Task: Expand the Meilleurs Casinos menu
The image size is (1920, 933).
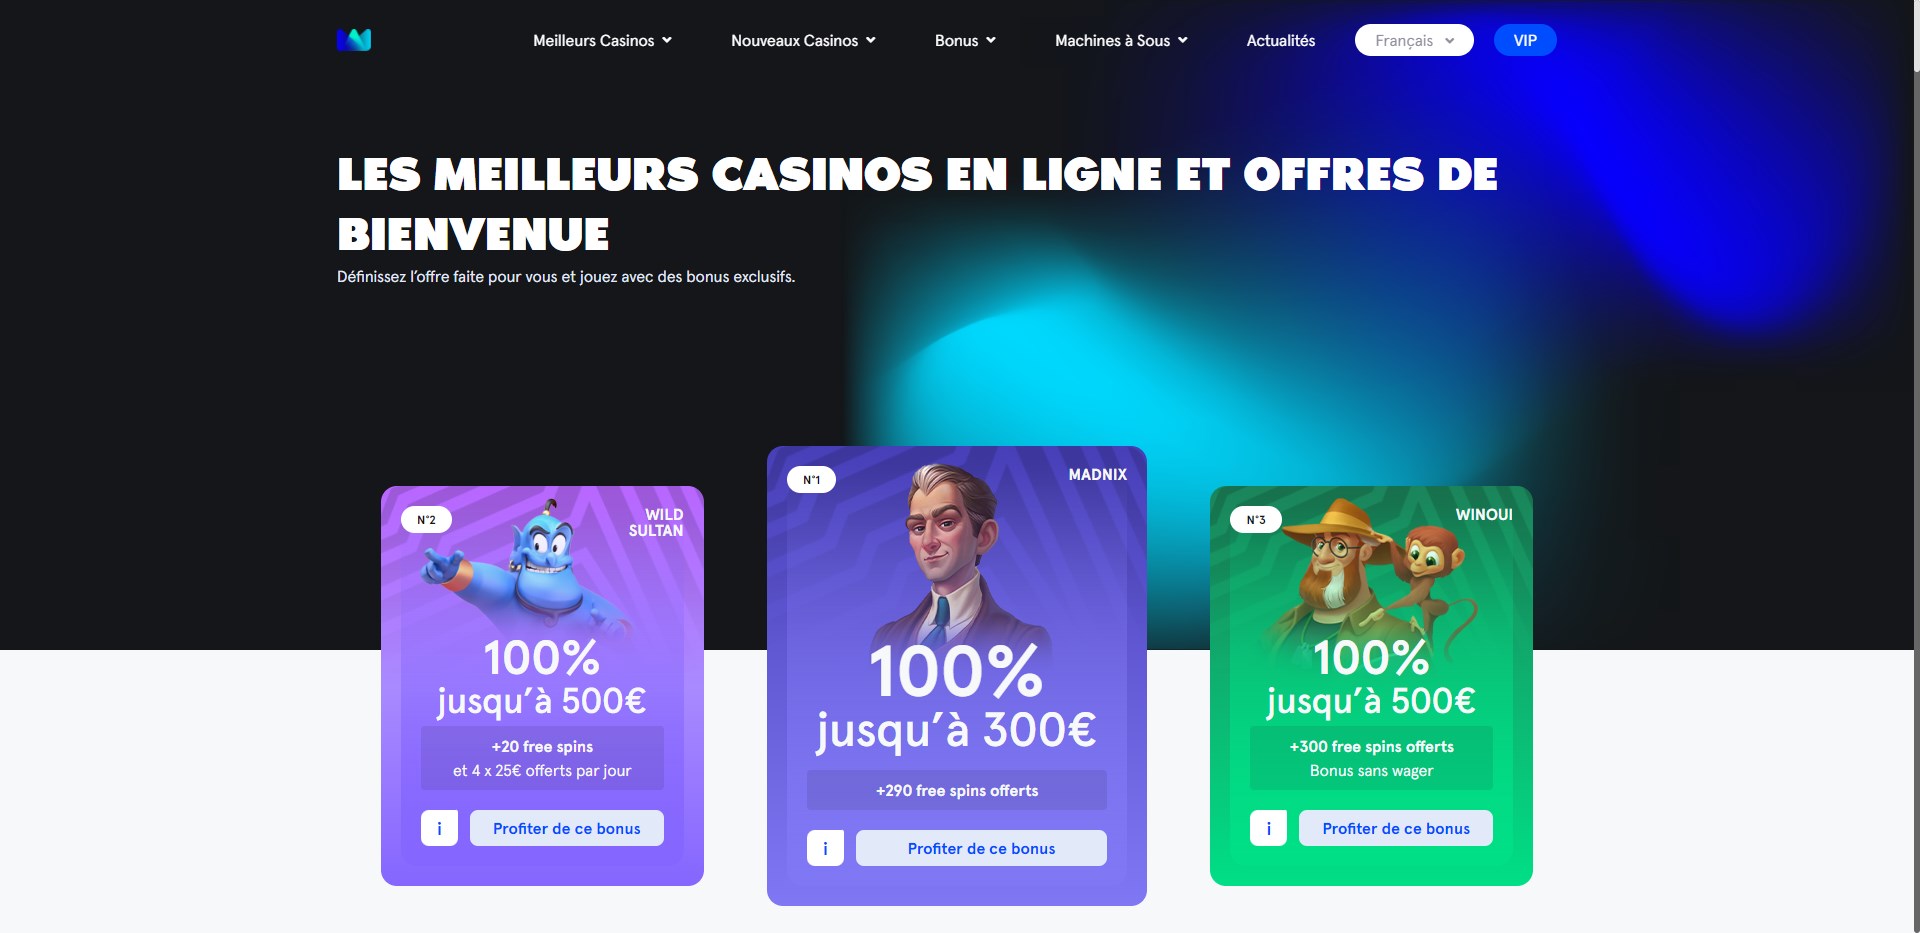Action: coord(602,41)
